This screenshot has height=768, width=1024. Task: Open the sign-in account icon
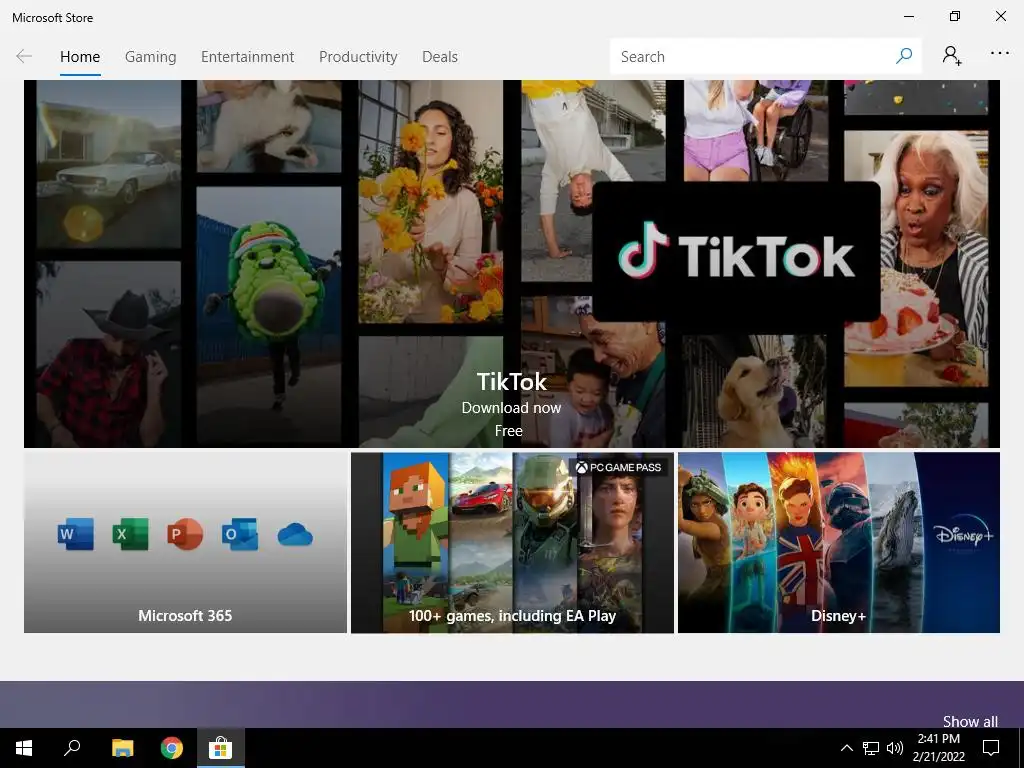[x=952, y=56]
